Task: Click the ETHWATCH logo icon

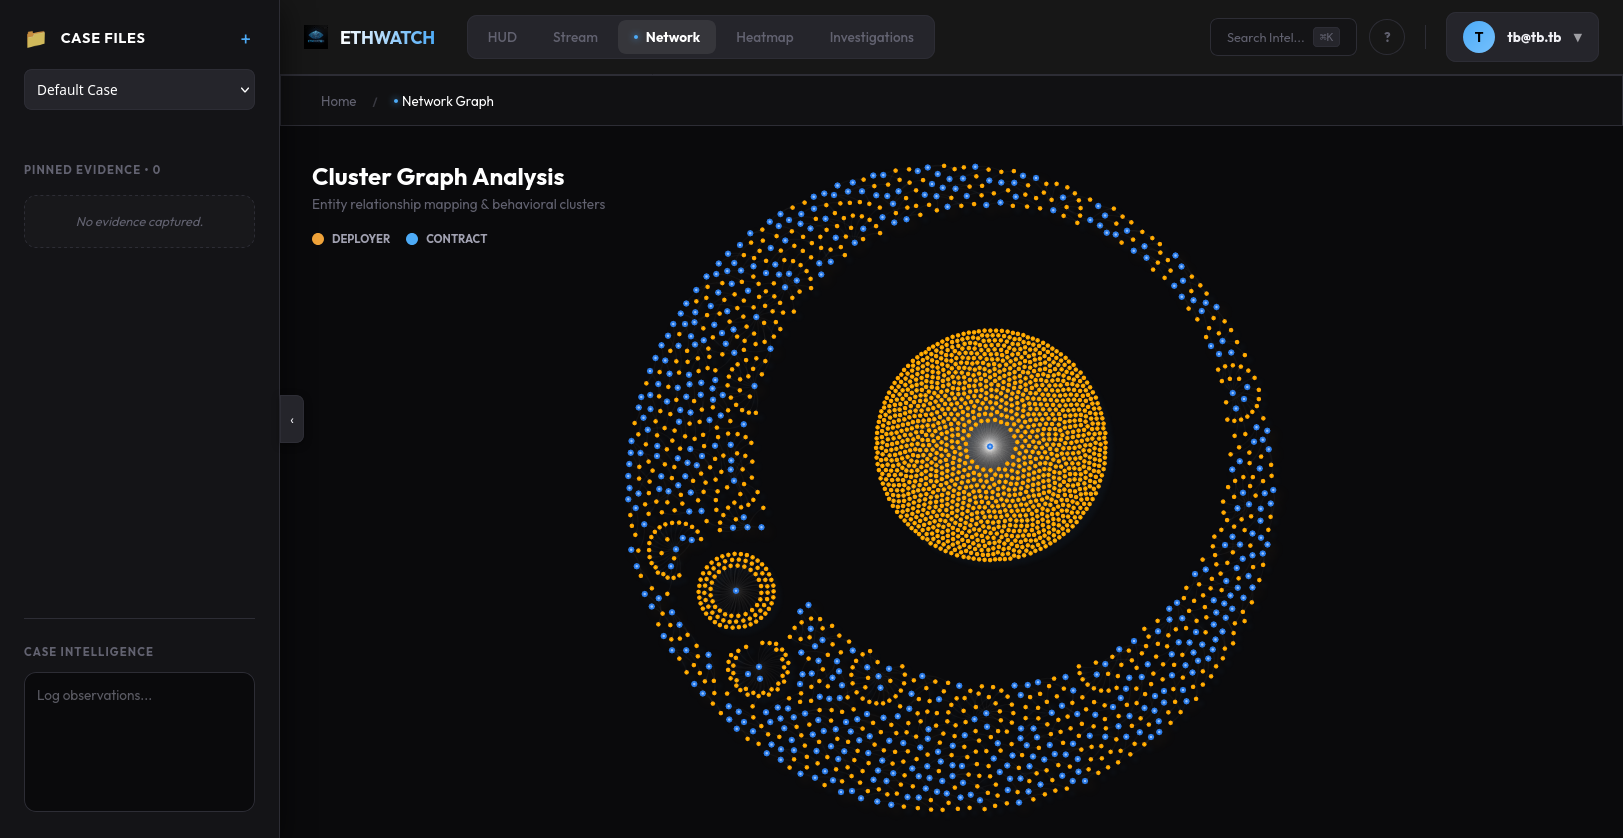Action: click(316, 38)
